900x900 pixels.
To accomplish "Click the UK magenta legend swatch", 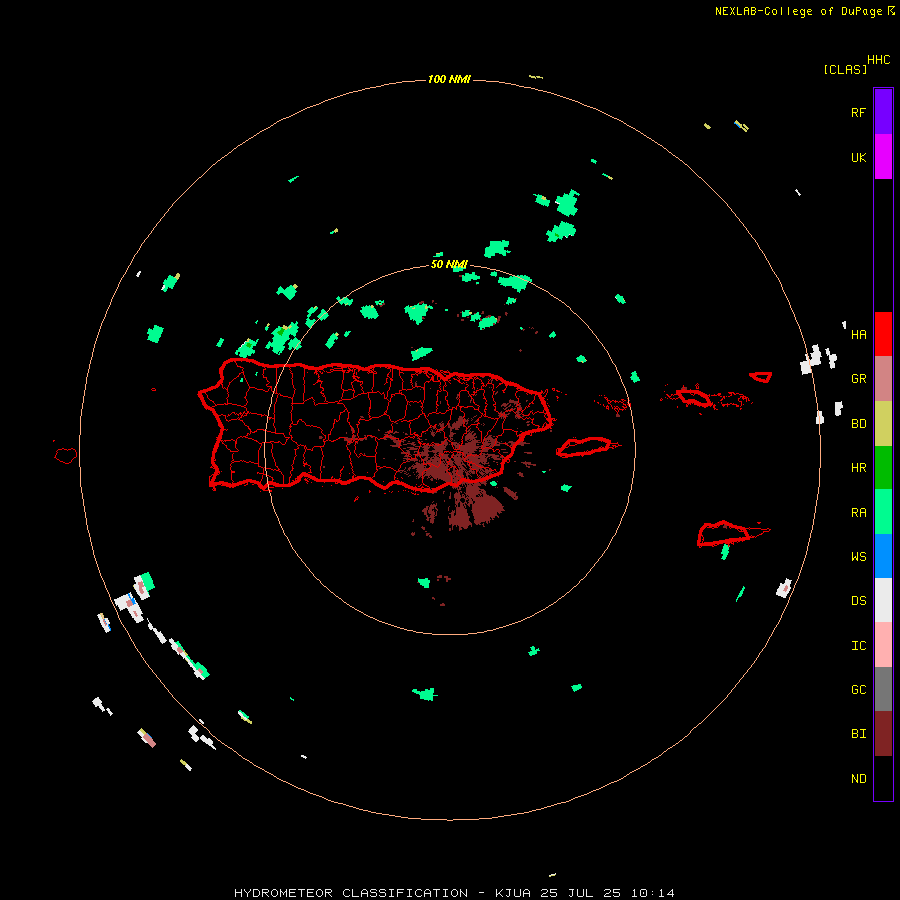I will pyautogui.click(x=883, y=157).
